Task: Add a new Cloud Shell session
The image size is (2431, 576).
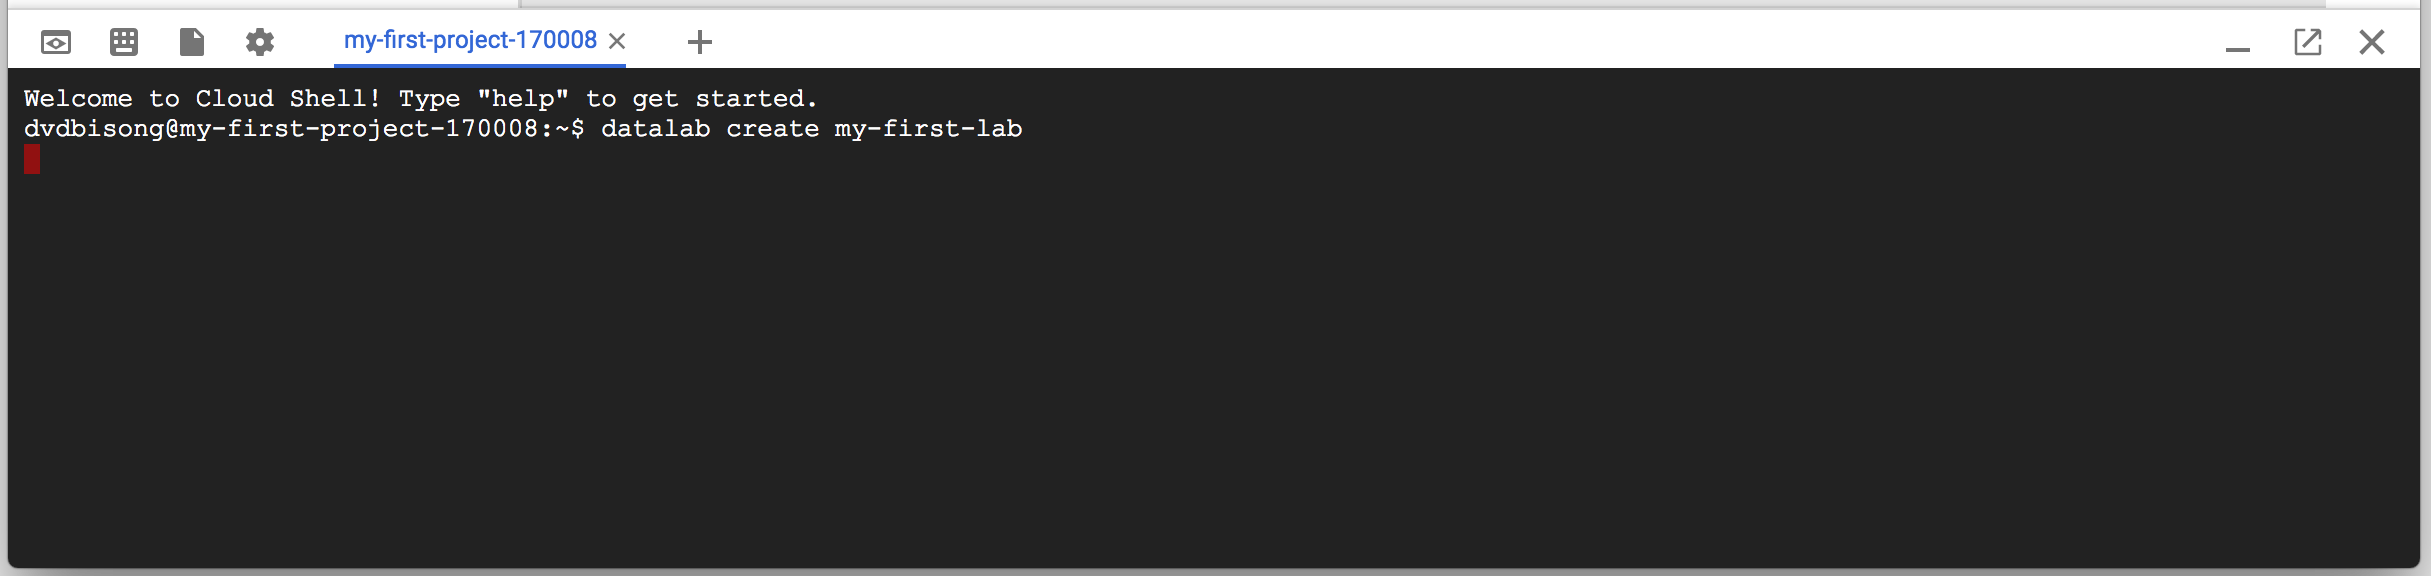Action: (x=700, y=42)
